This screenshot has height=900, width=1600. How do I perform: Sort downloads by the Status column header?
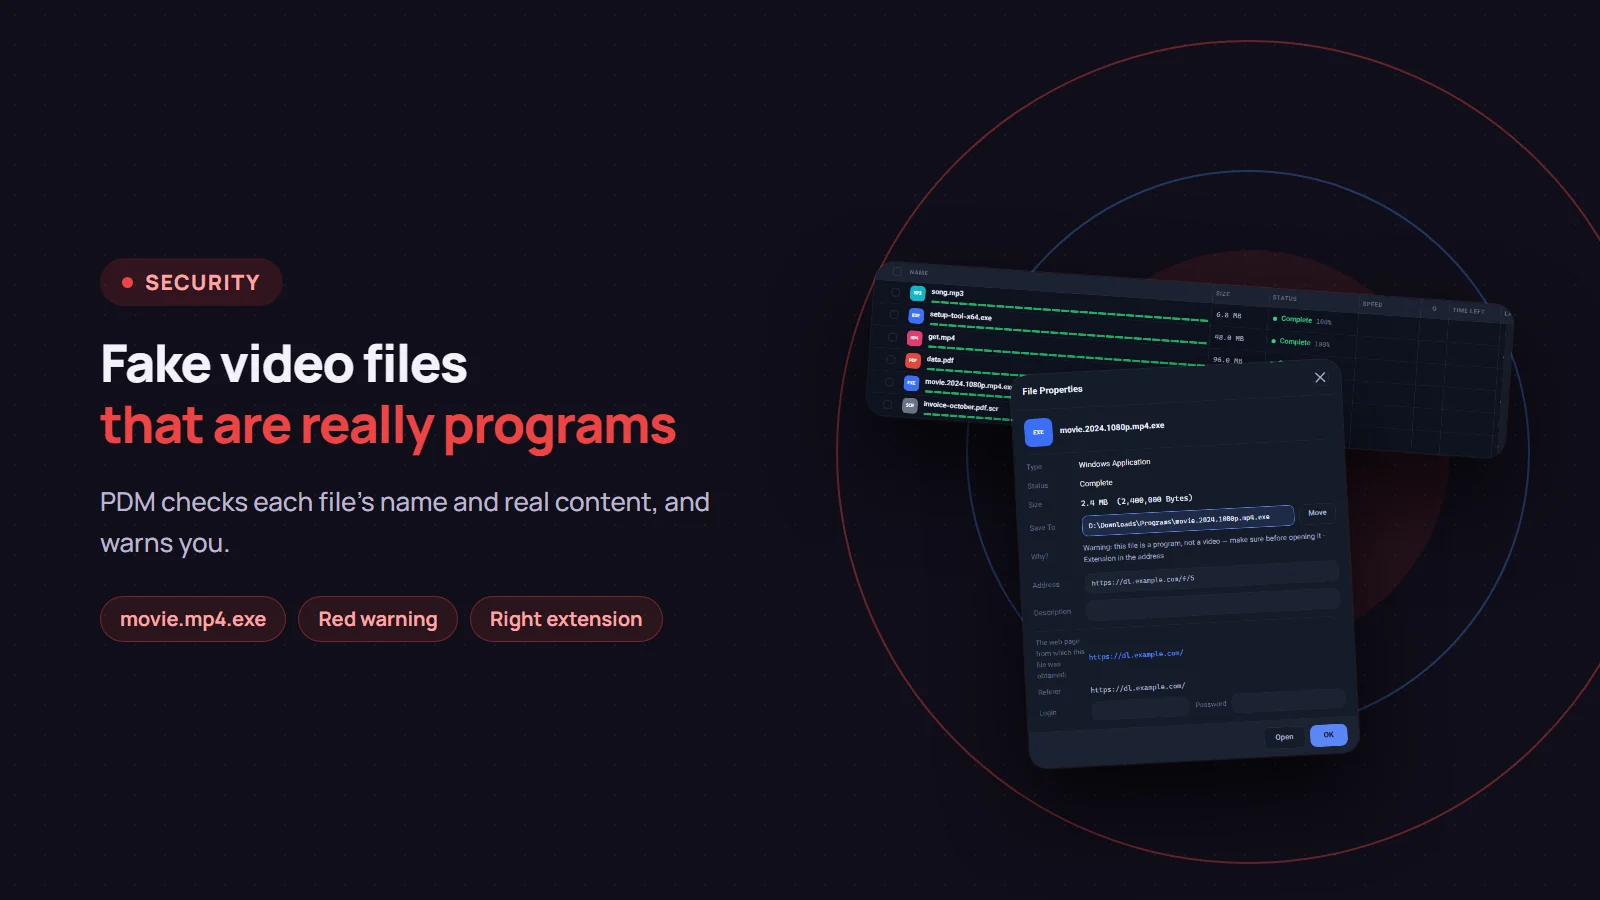(1285, 298)
